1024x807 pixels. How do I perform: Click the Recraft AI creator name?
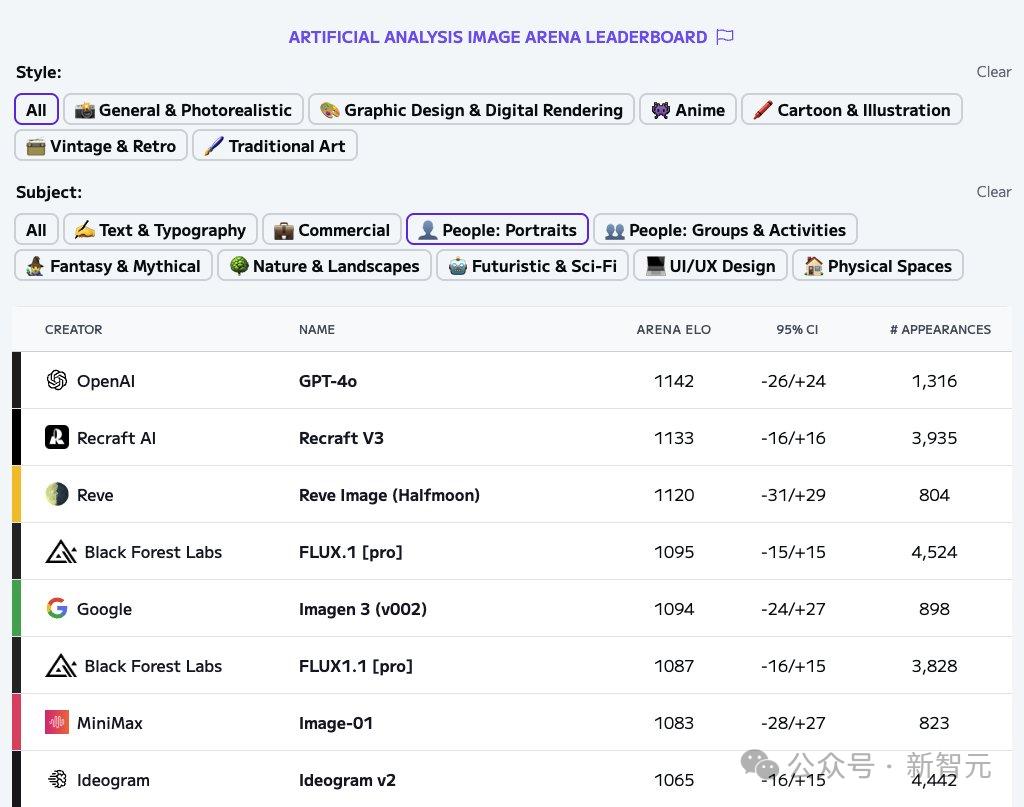[116, 437]
